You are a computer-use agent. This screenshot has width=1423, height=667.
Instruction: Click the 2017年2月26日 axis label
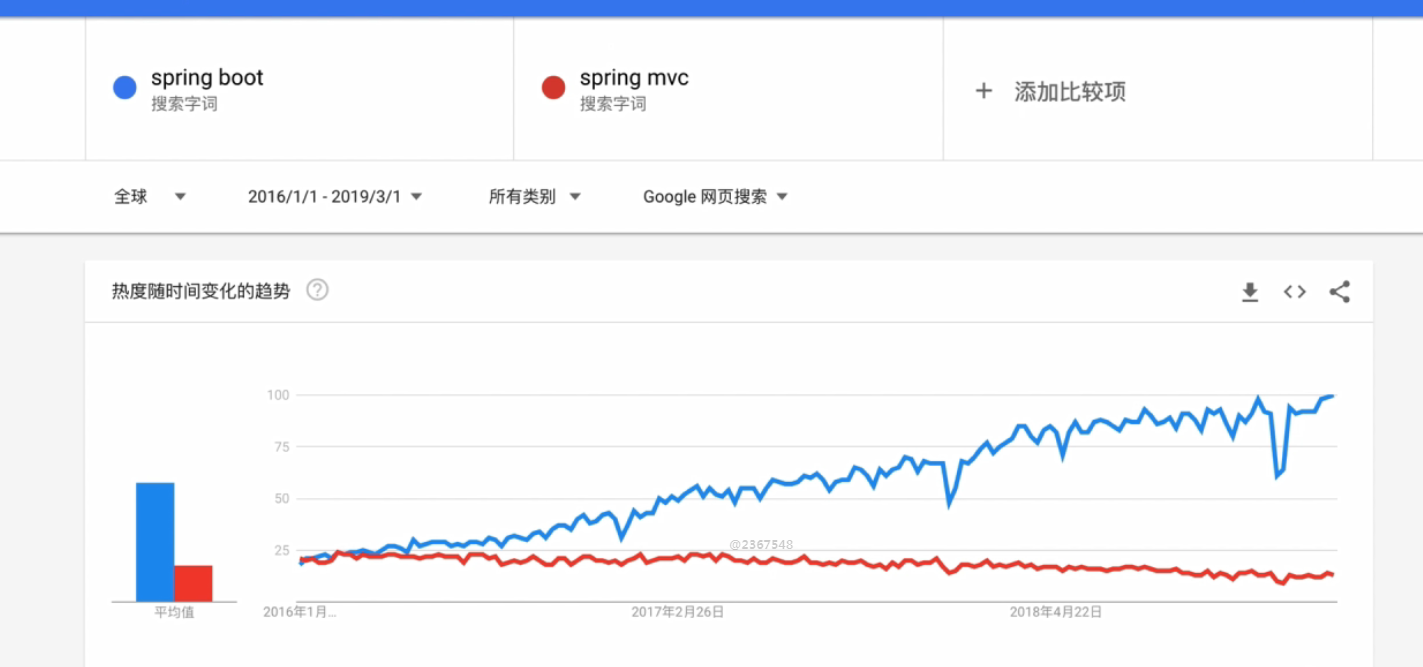click(678, 612)
